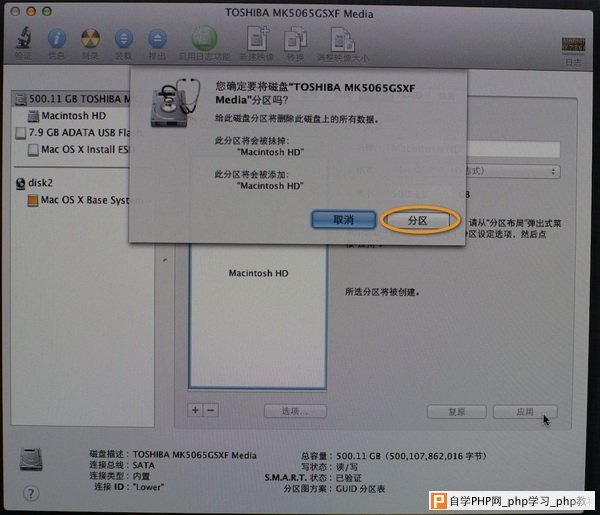Image resolution: width=600 pixels, height=515 pixels.
Task: Open the Log icon in the toolbar
Action: point(573,44)
